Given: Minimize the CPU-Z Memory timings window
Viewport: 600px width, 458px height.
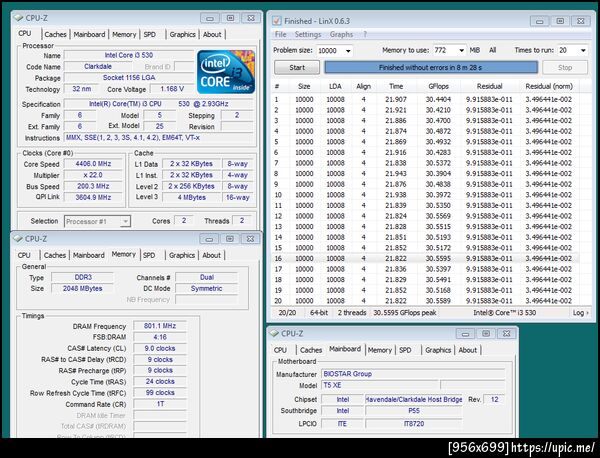Looking at the screenshot, I should coord(209,239).
